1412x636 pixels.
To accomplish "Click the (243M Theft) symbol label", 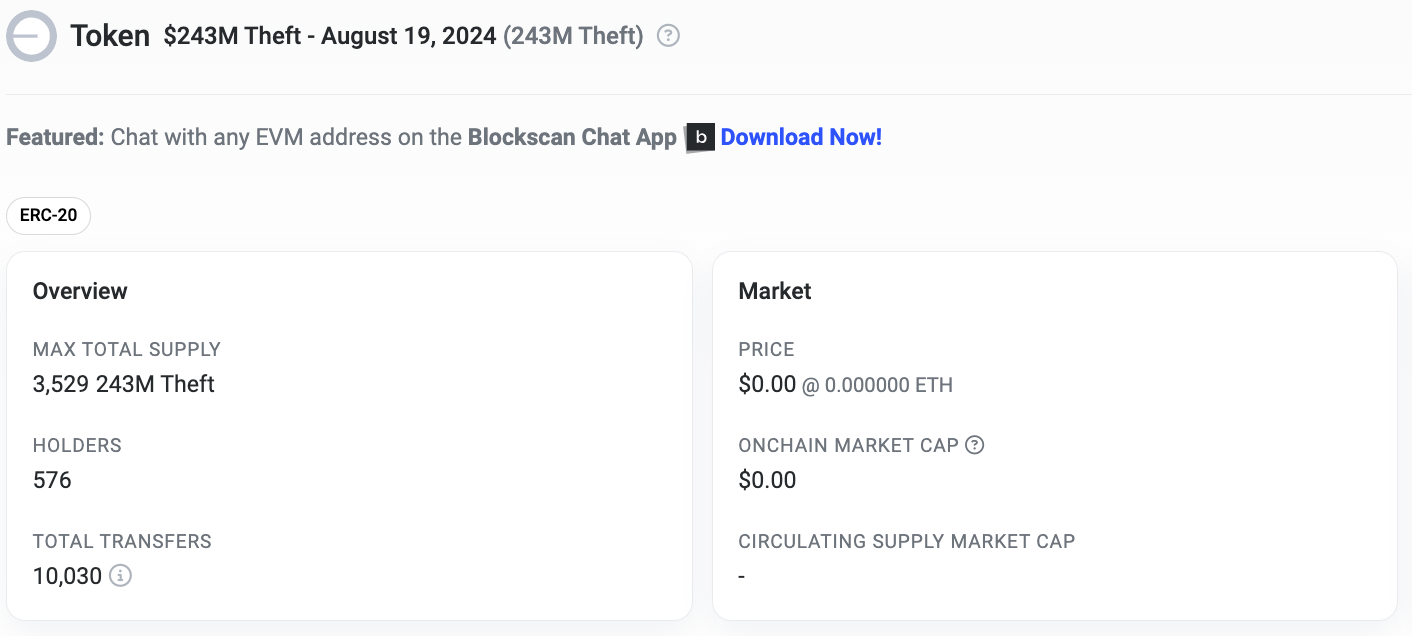I will [573, 36].
